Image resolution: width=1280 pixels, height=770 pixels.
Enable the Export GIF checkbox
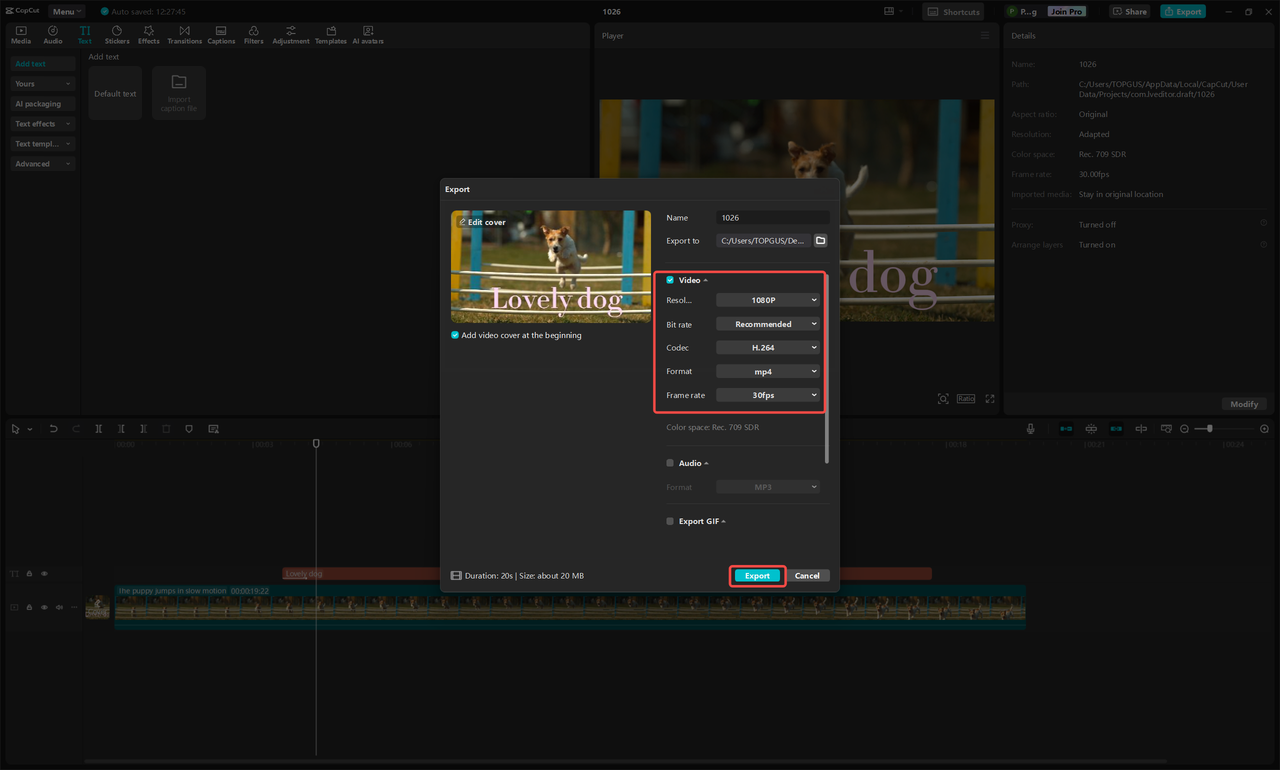click(x=670, y=521)
